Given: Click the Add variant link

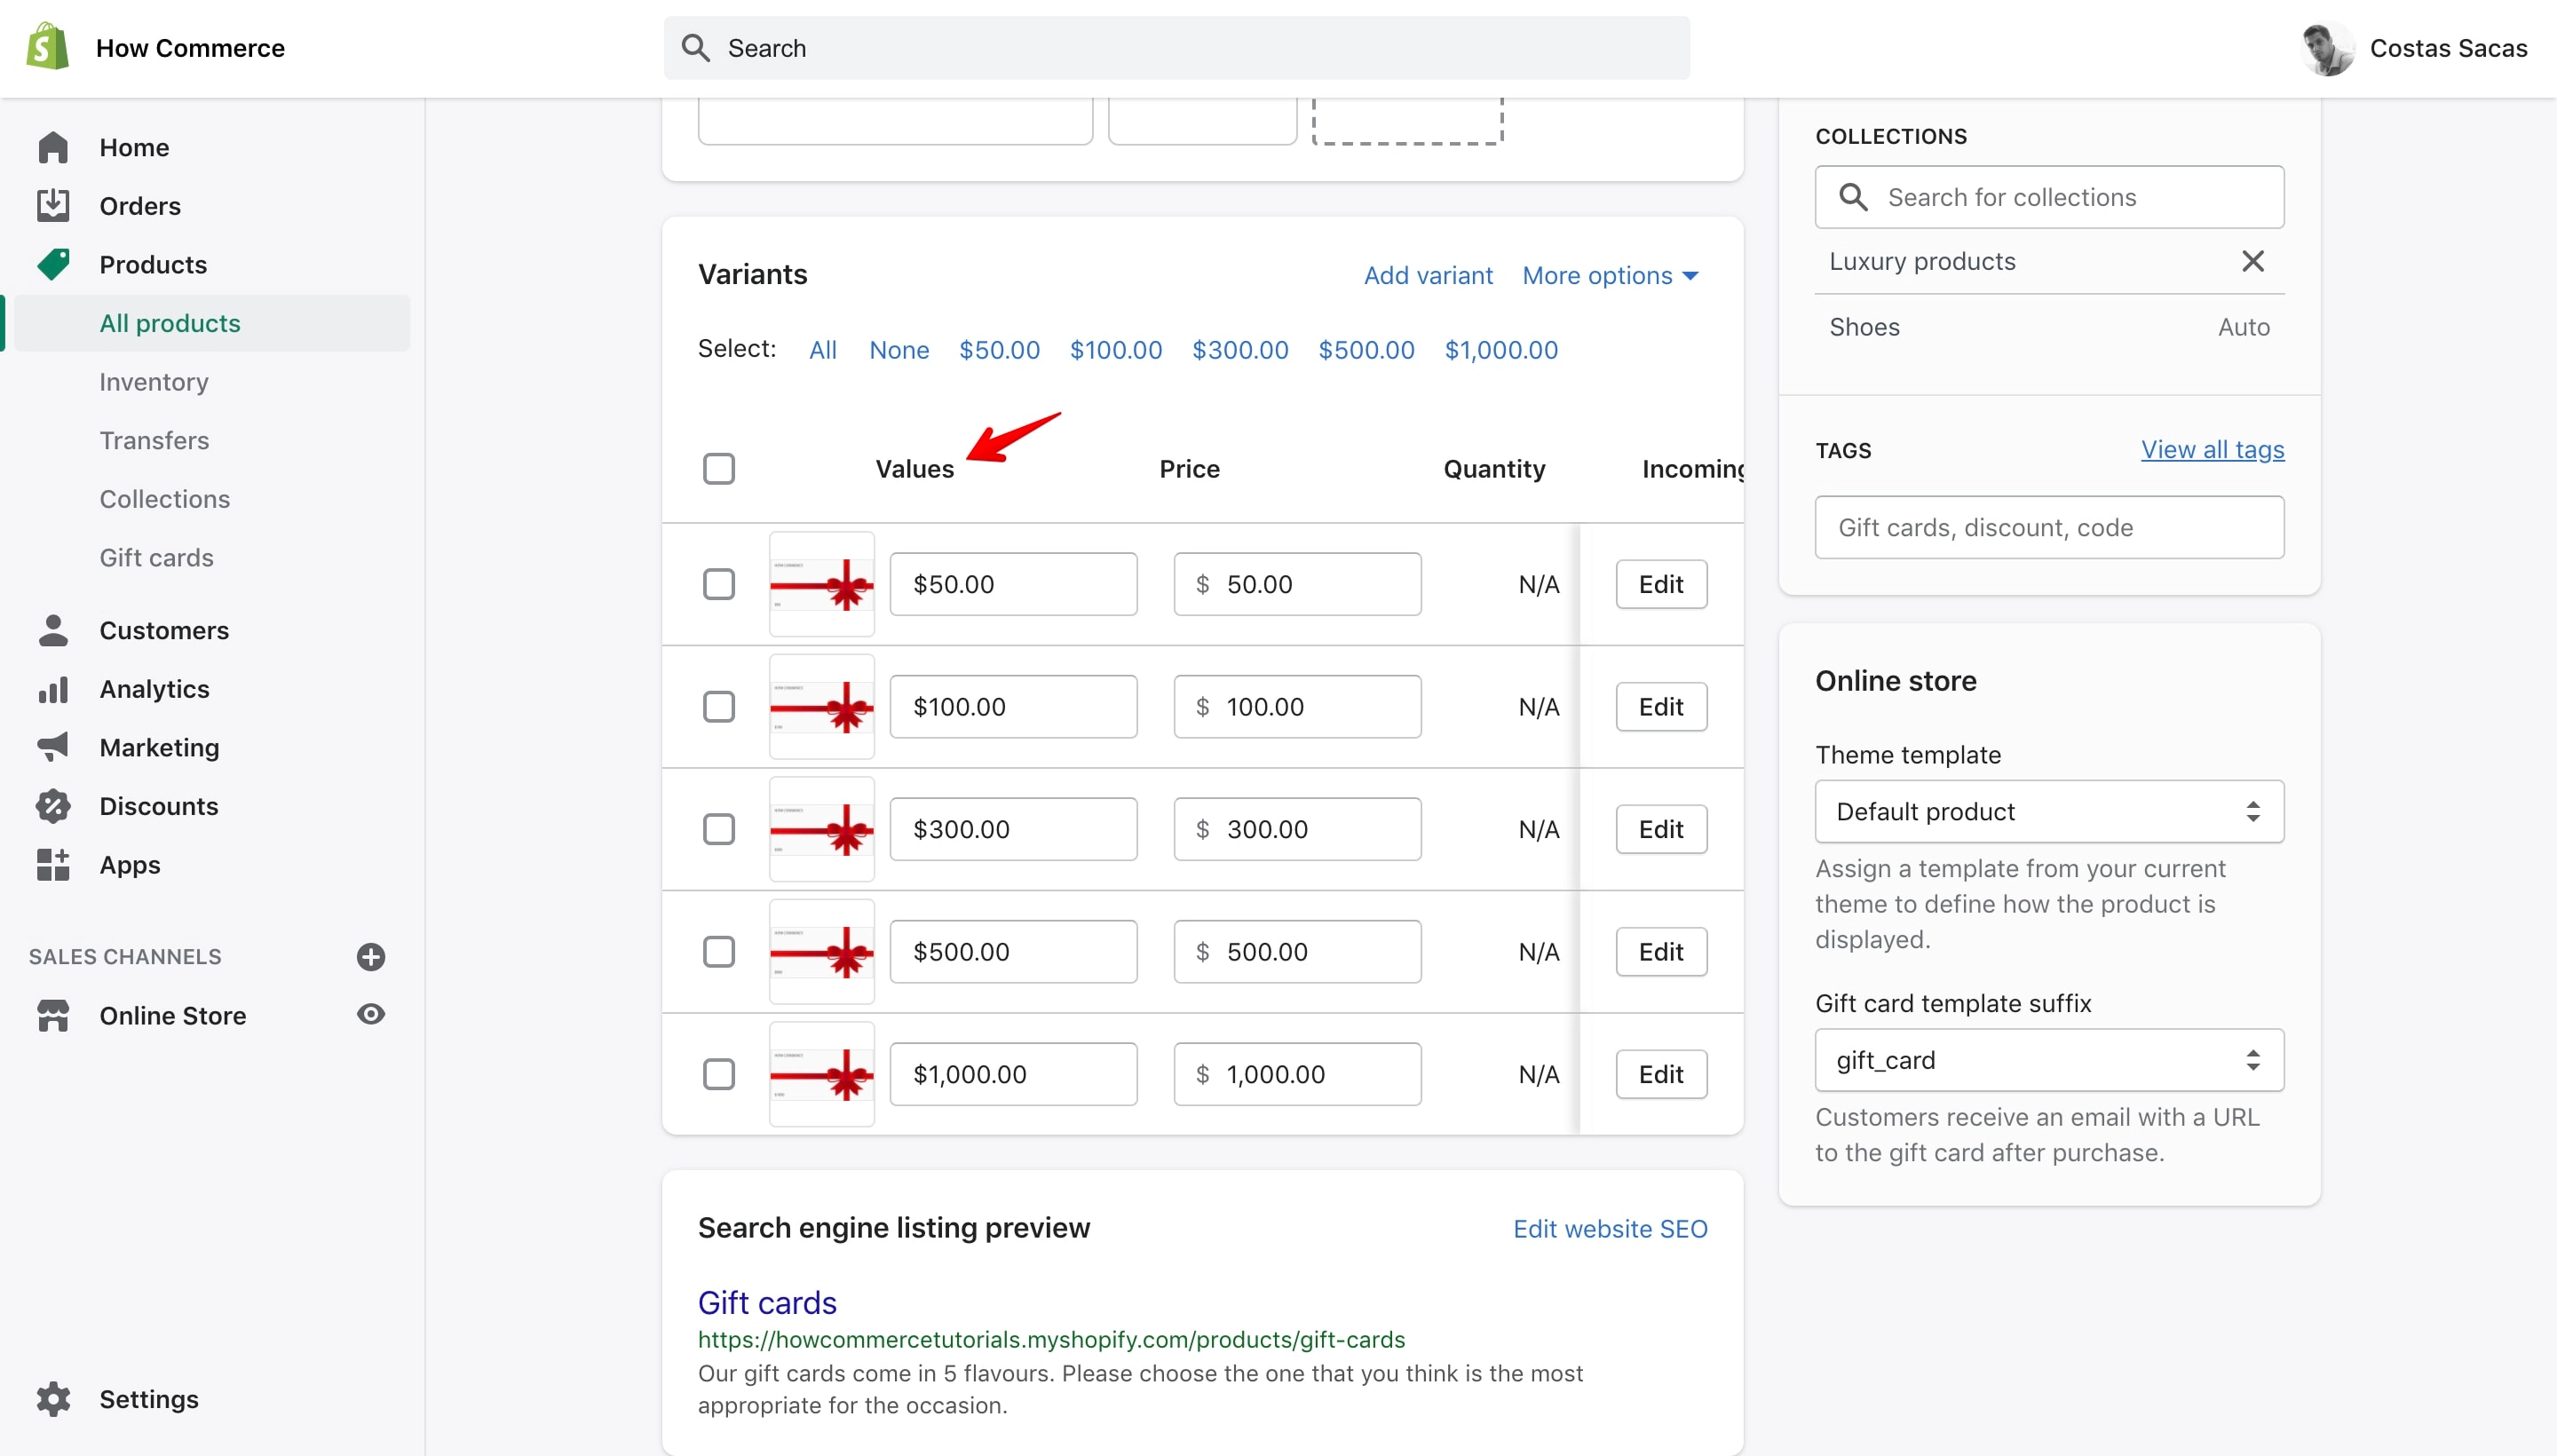Looking at the screenshot, I should pyautogui.click(x=1428, y=275).
